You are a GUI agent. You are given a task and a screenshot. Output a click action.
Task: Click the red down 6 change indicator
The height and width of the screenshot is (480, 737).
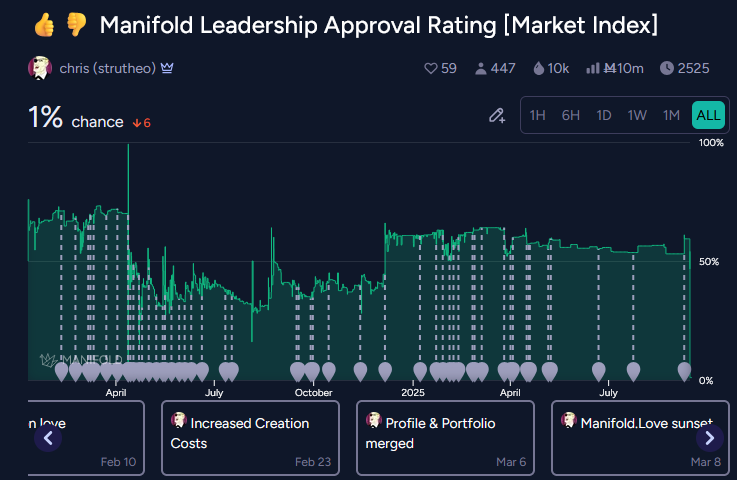click(x=141, y=123)
